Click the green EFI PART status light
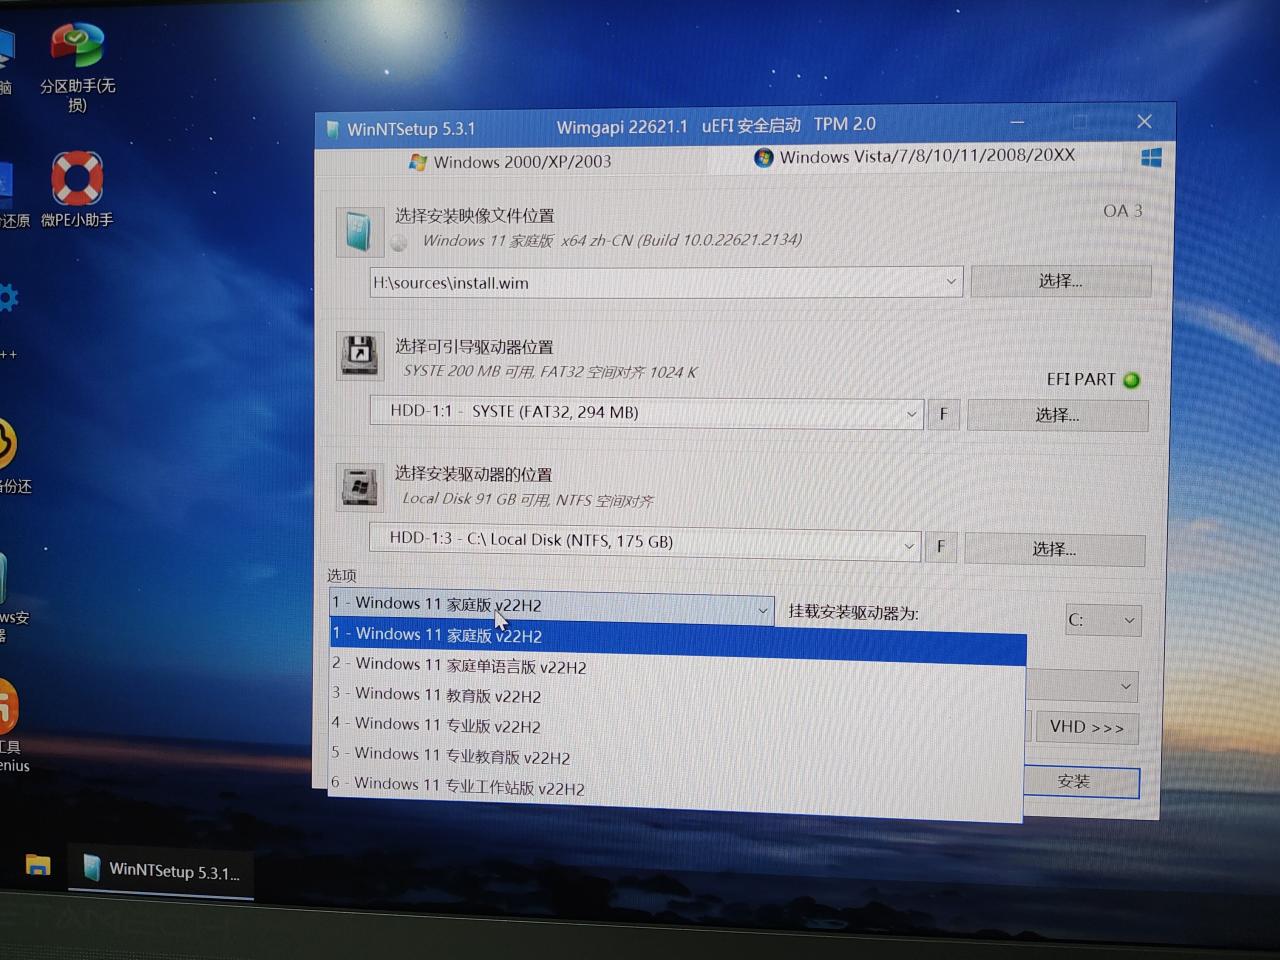The width and height of the screenshot is (1280, 960). click(1132, 380)
